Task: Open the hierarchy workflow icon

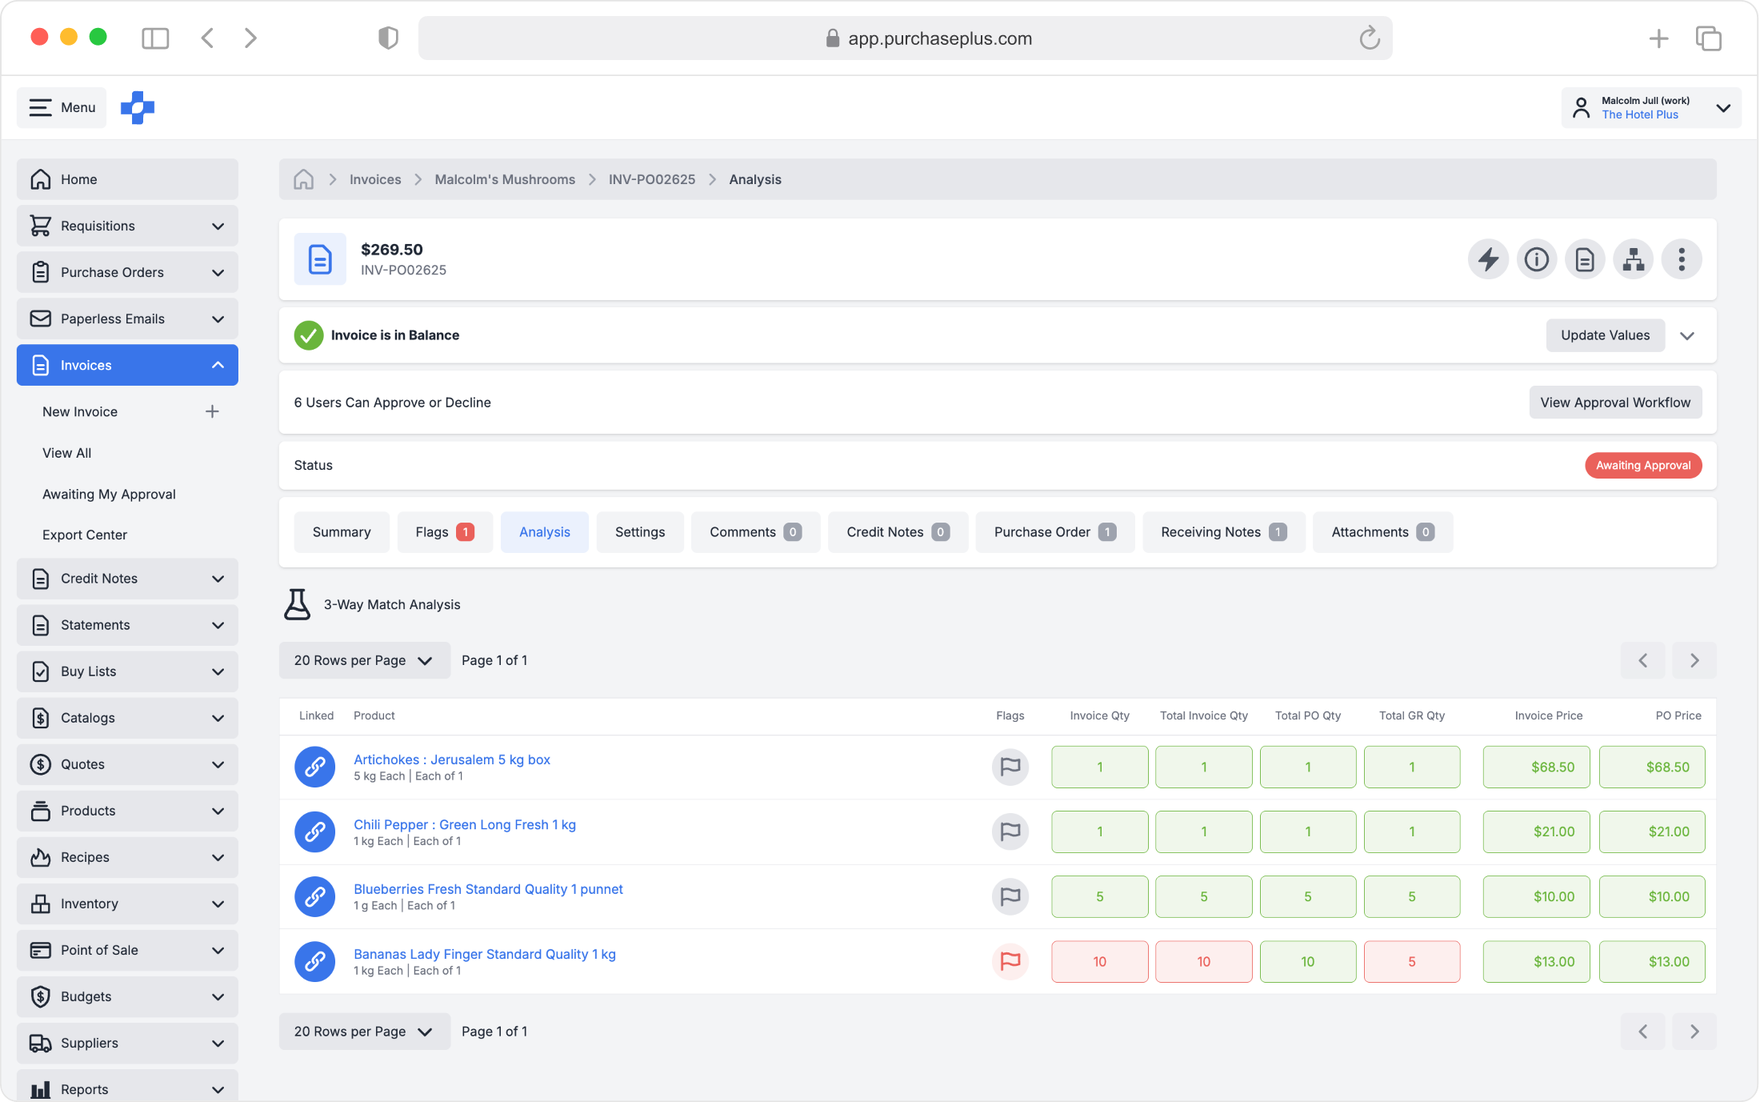Action: [x=1633, y=260]
